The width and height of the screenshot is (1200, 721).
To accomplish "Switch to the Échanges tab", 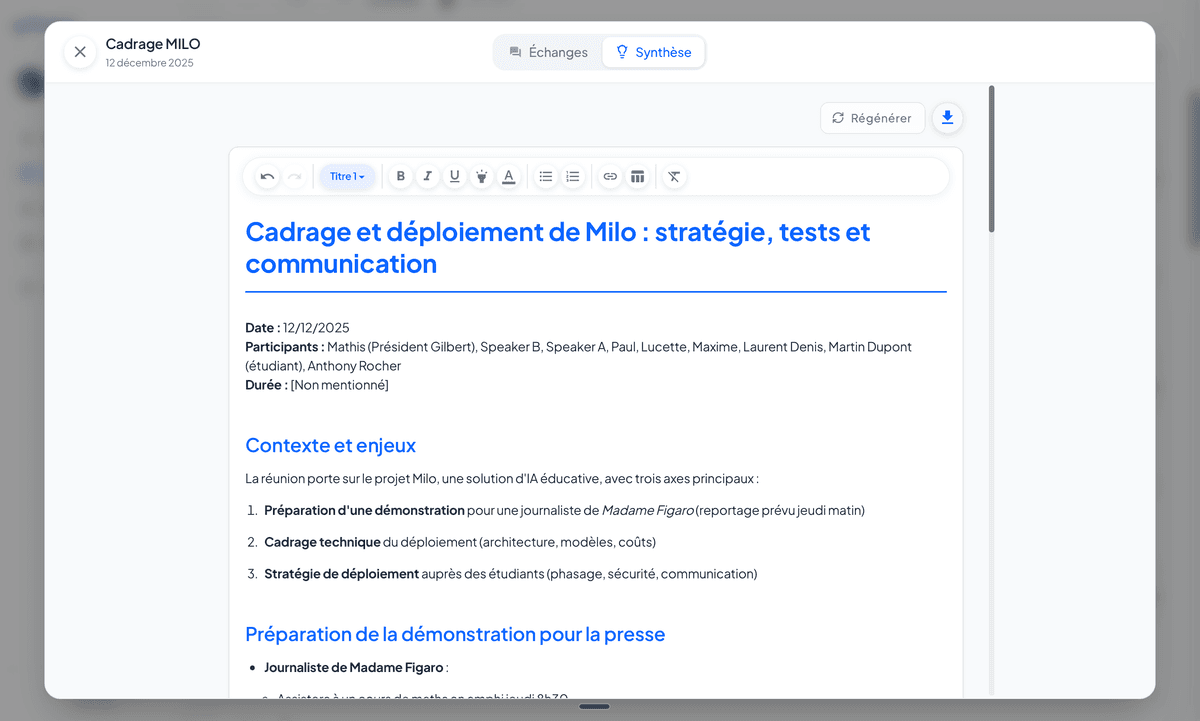I will pyautogui.click(x=548, y=52).
